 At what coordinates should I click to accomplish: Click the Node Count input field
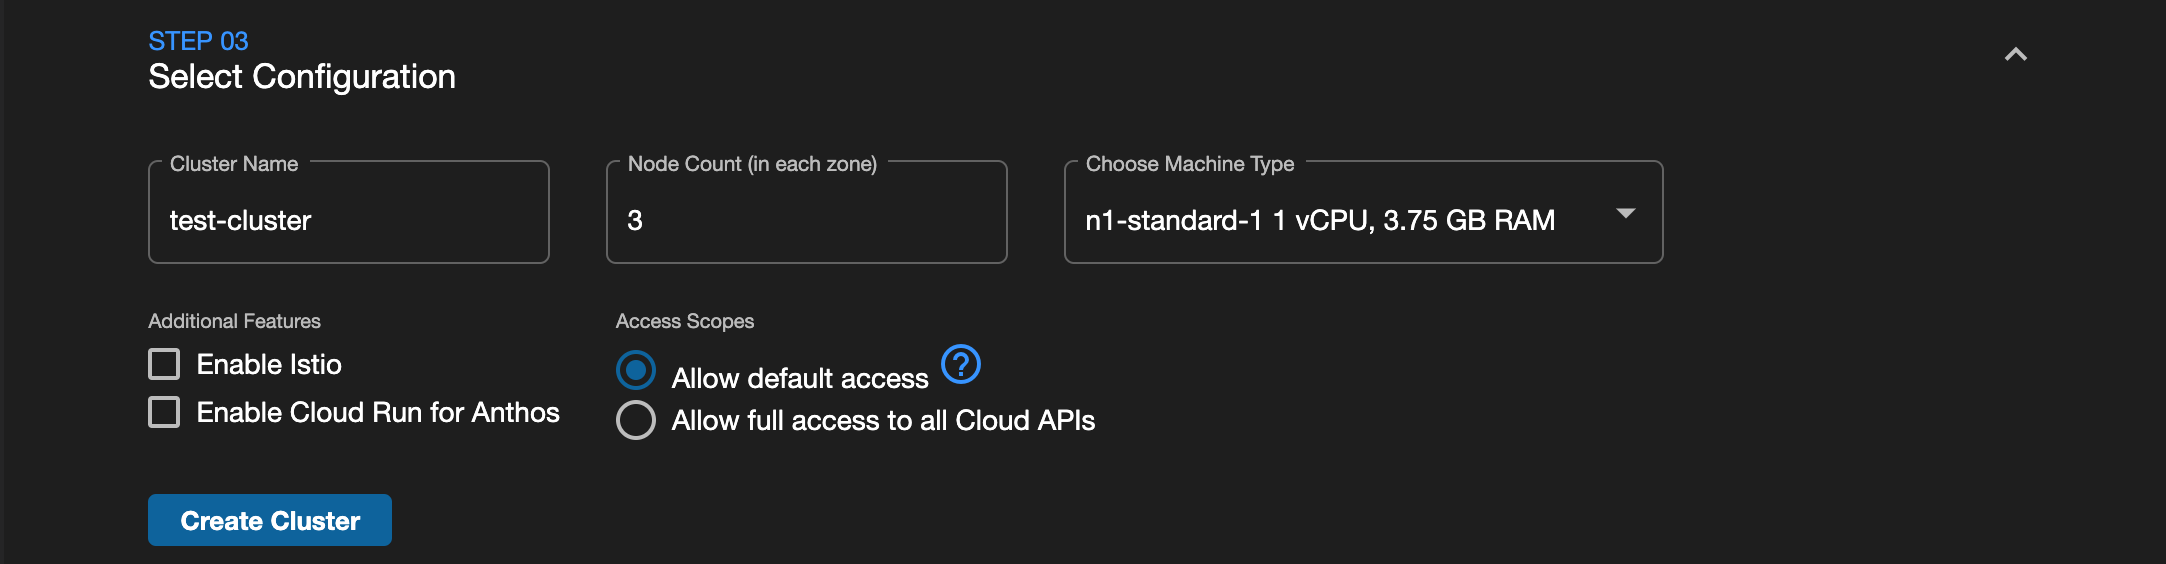(807, 212)
